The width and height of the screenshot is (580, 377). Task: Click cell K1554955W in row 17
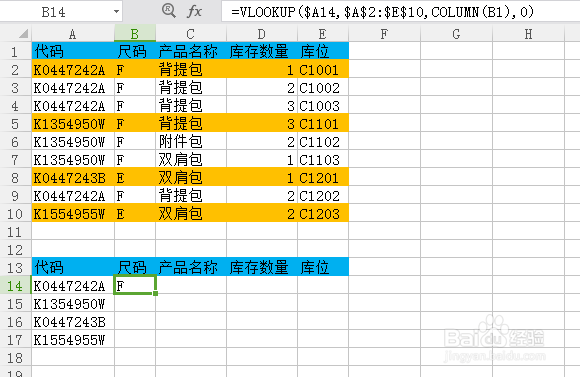(73, 339)
